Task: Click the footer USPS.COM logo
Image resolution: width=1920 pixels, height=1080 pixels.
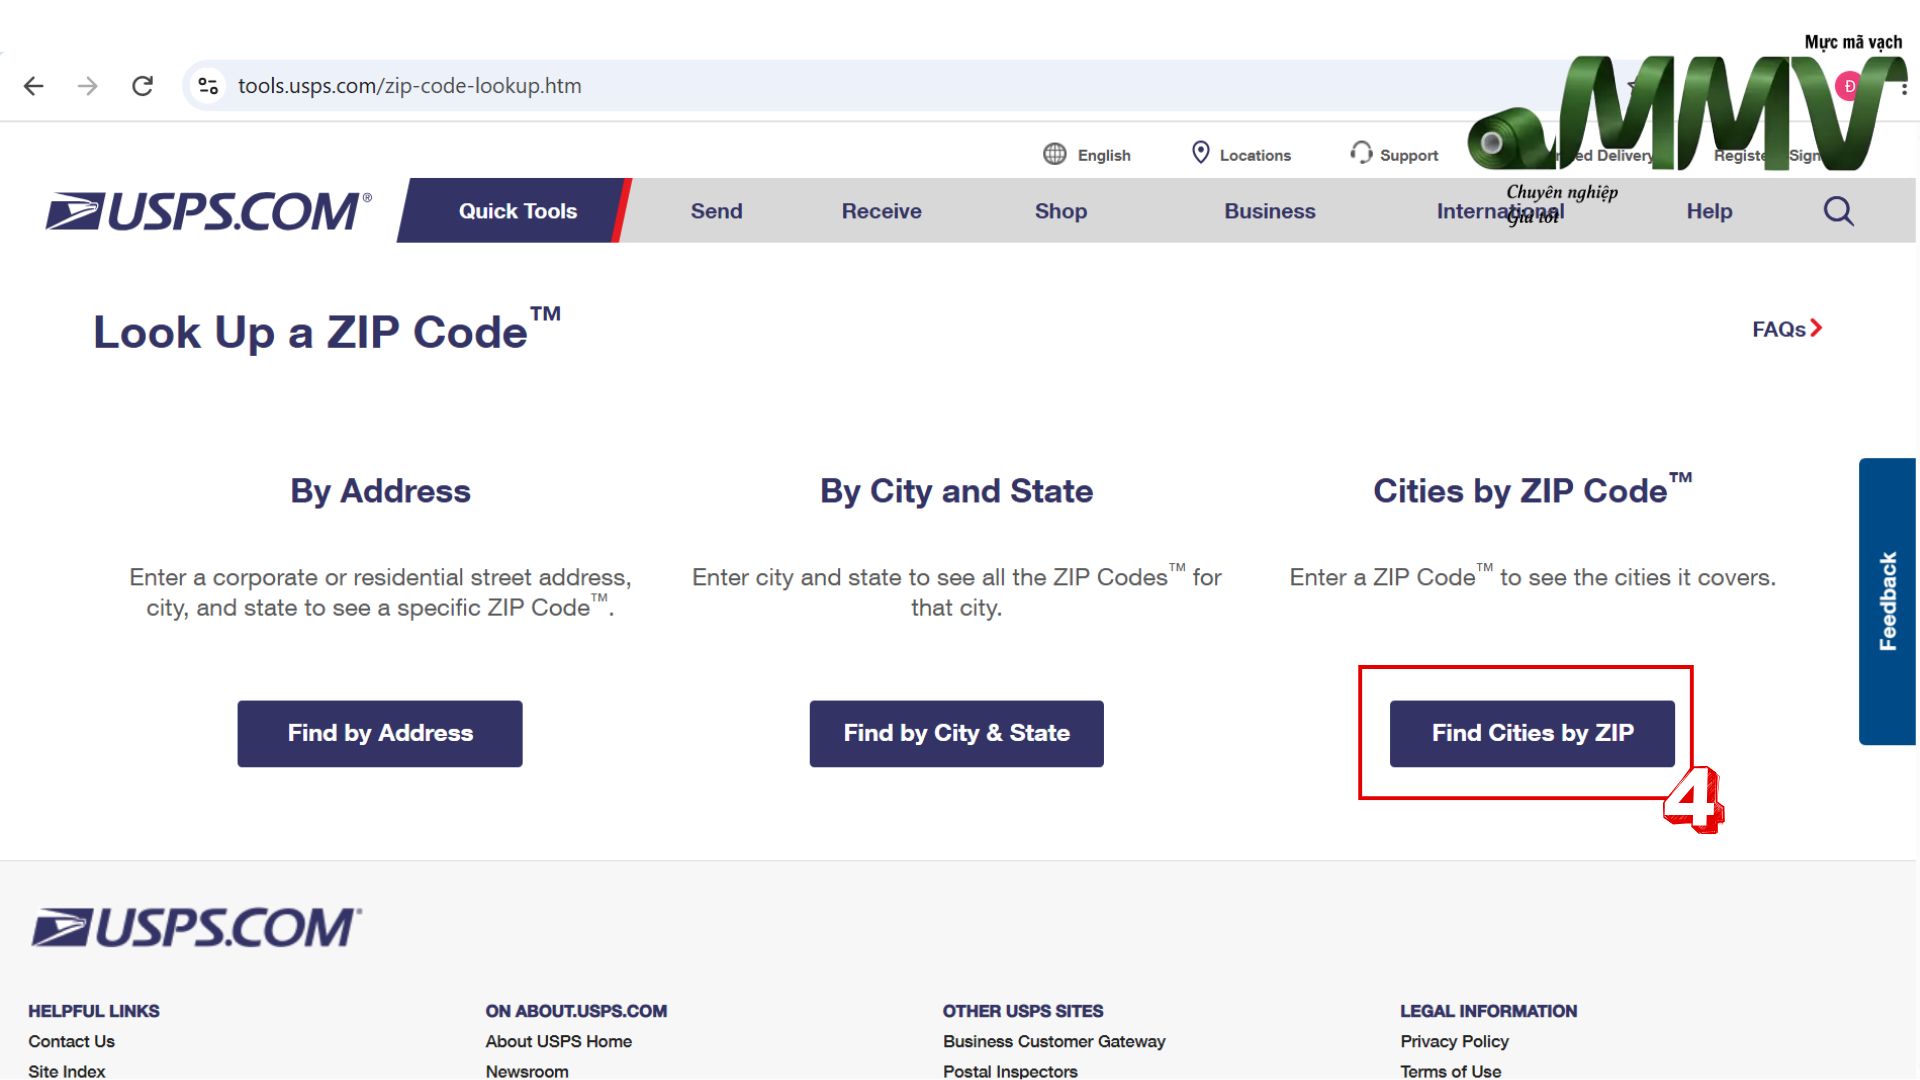Action: (x=196, y=928)
